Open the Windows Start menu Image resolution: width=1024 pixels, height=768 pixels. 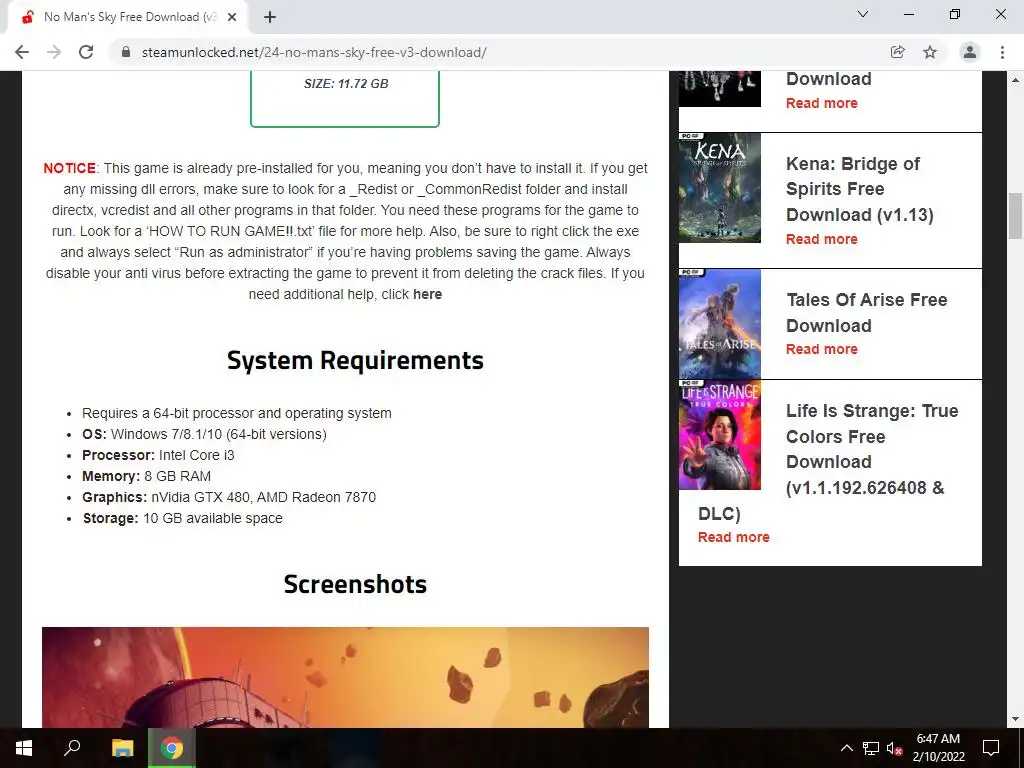(24, 748)
